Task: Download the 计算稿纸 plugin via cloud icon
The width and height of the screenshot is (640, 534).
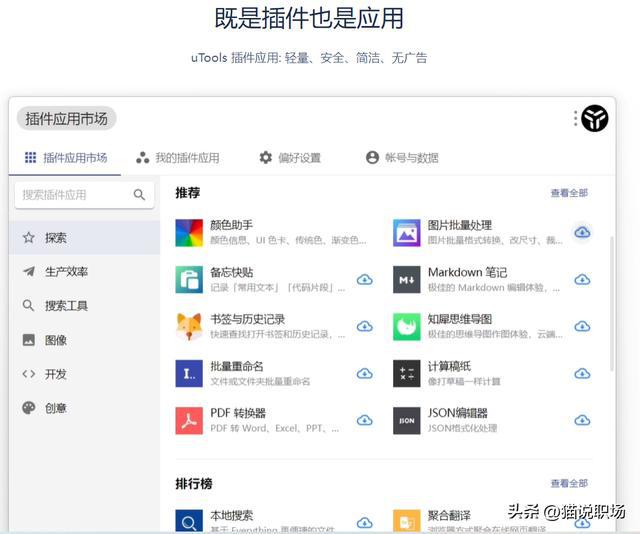Action: tap(582, 373)
